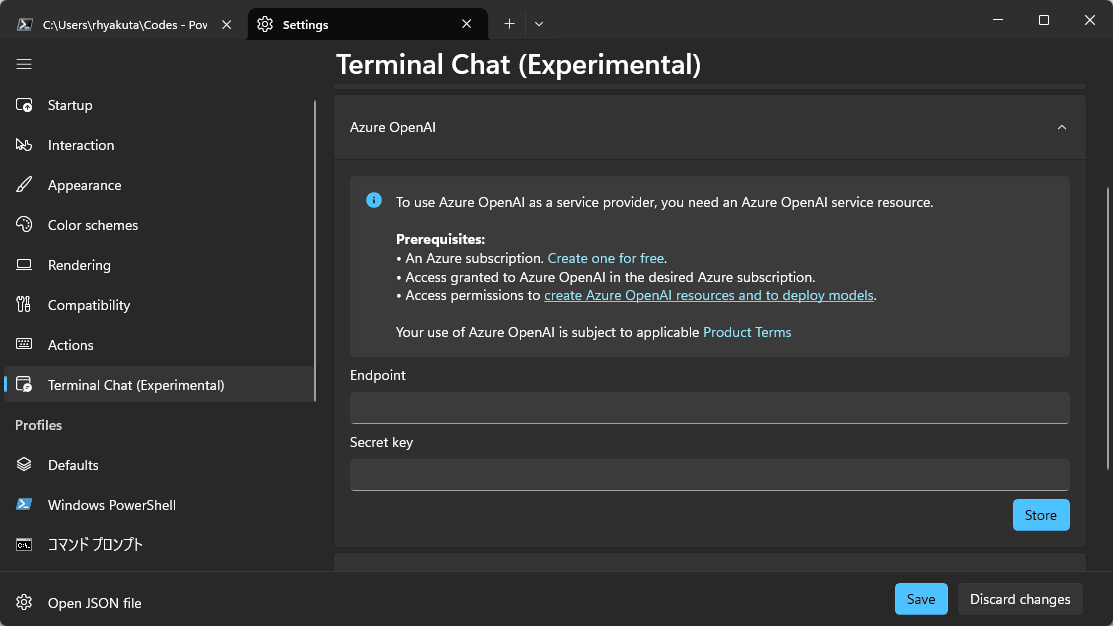1113x626 pixels.
Task: Click the hamburger navigation menu icon
Action: (x=24, y=65)
